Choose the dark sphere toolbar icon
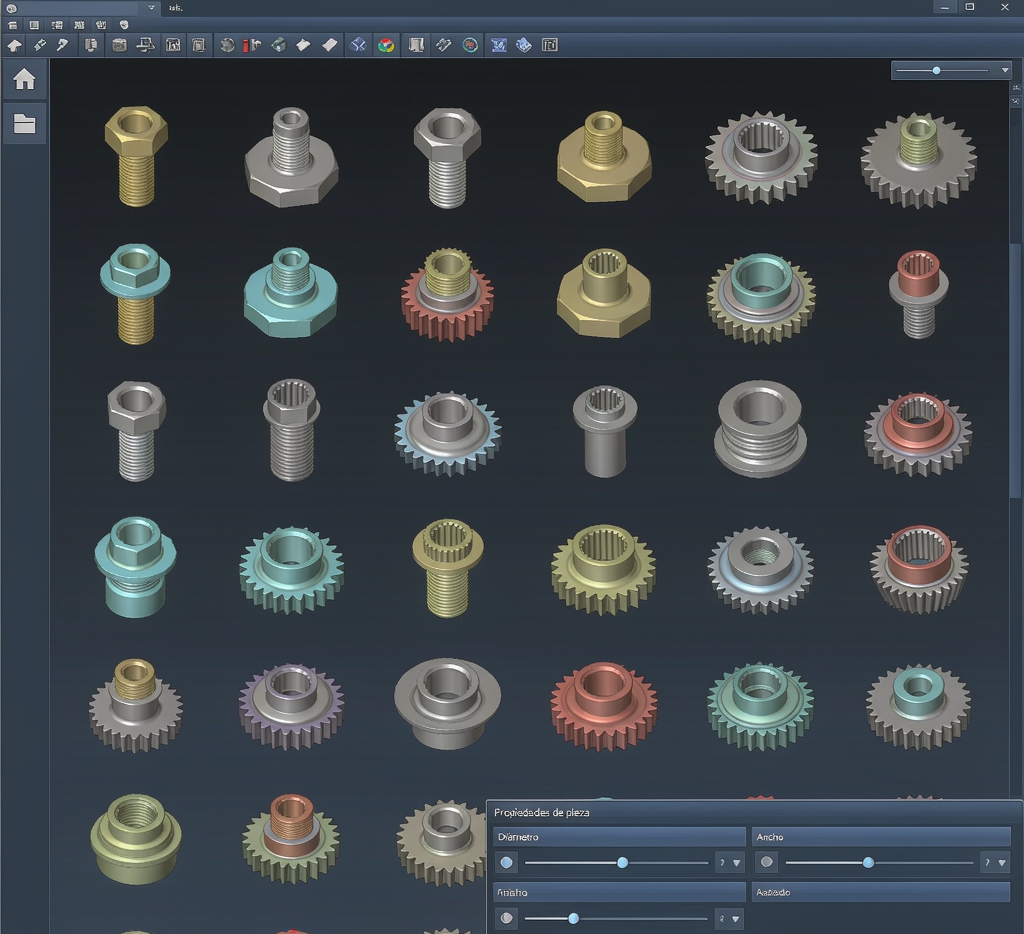The height and width of the screenshot is (934, 1024). [227, 45]
